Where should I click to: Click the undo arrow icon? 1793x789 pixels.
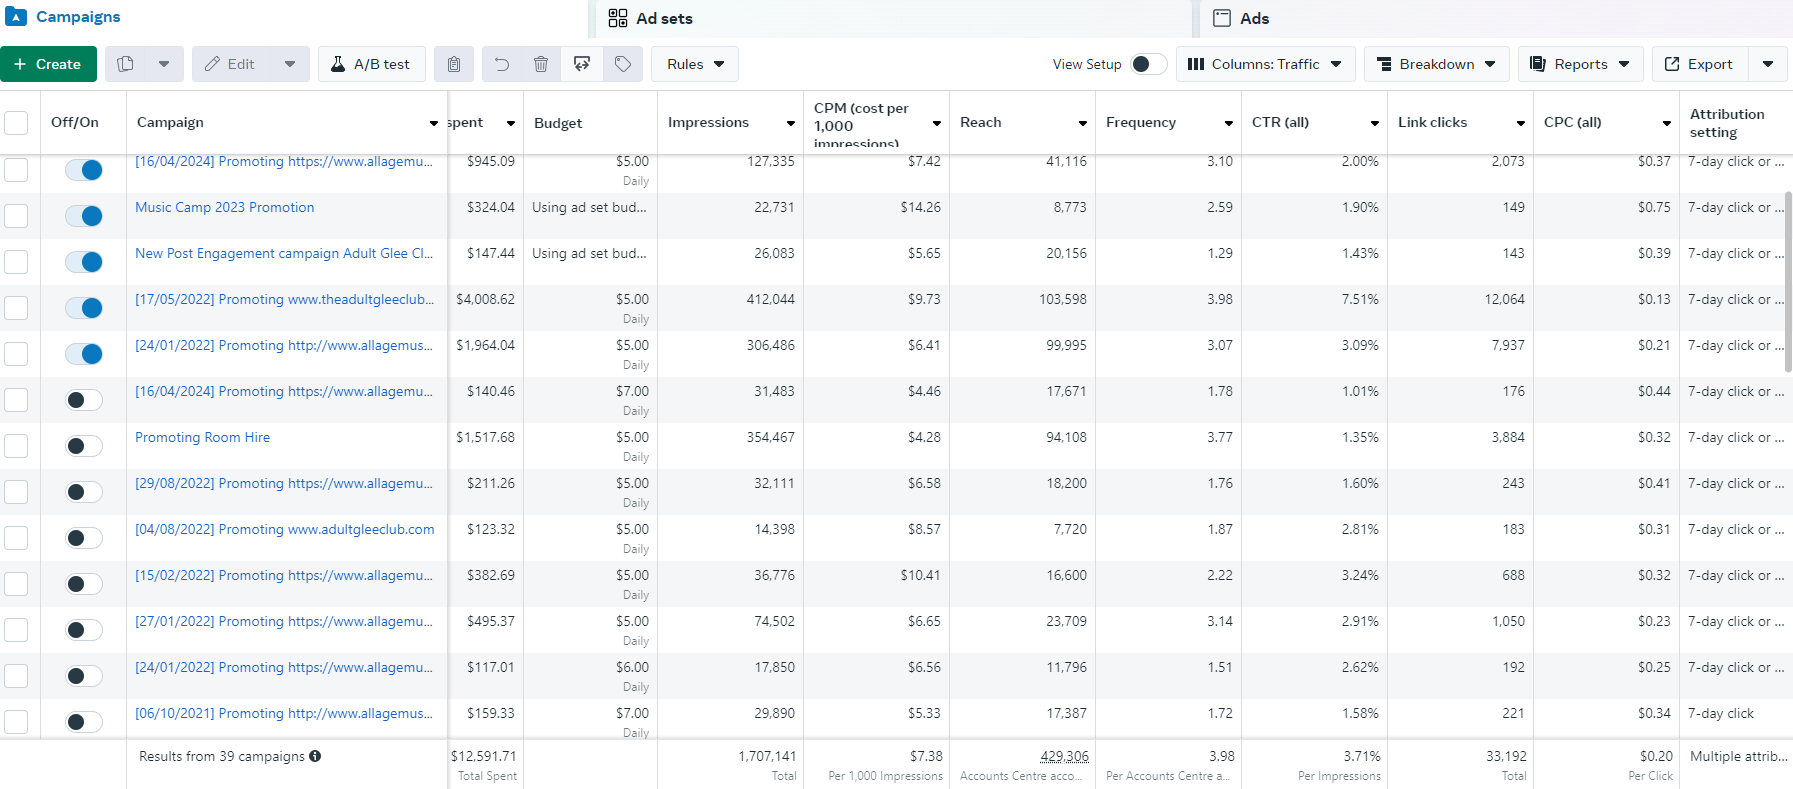(501, 64)
